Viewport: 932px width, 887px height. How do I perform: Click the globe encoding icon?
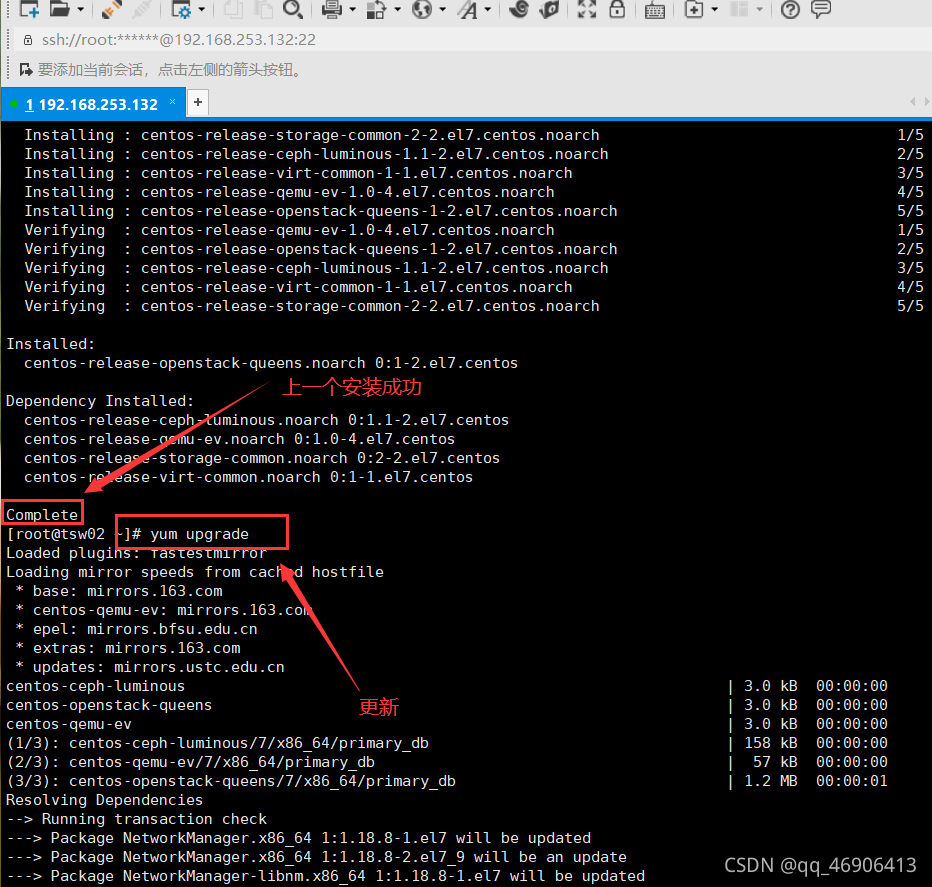point(421,9)
